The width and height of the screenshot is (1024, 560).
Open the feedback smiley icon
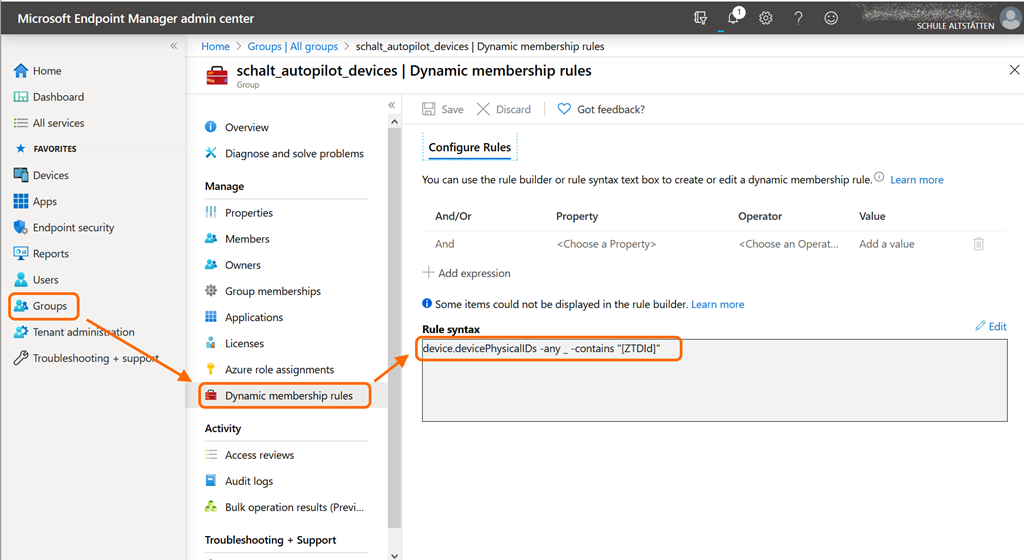click(x=831, y=18)
